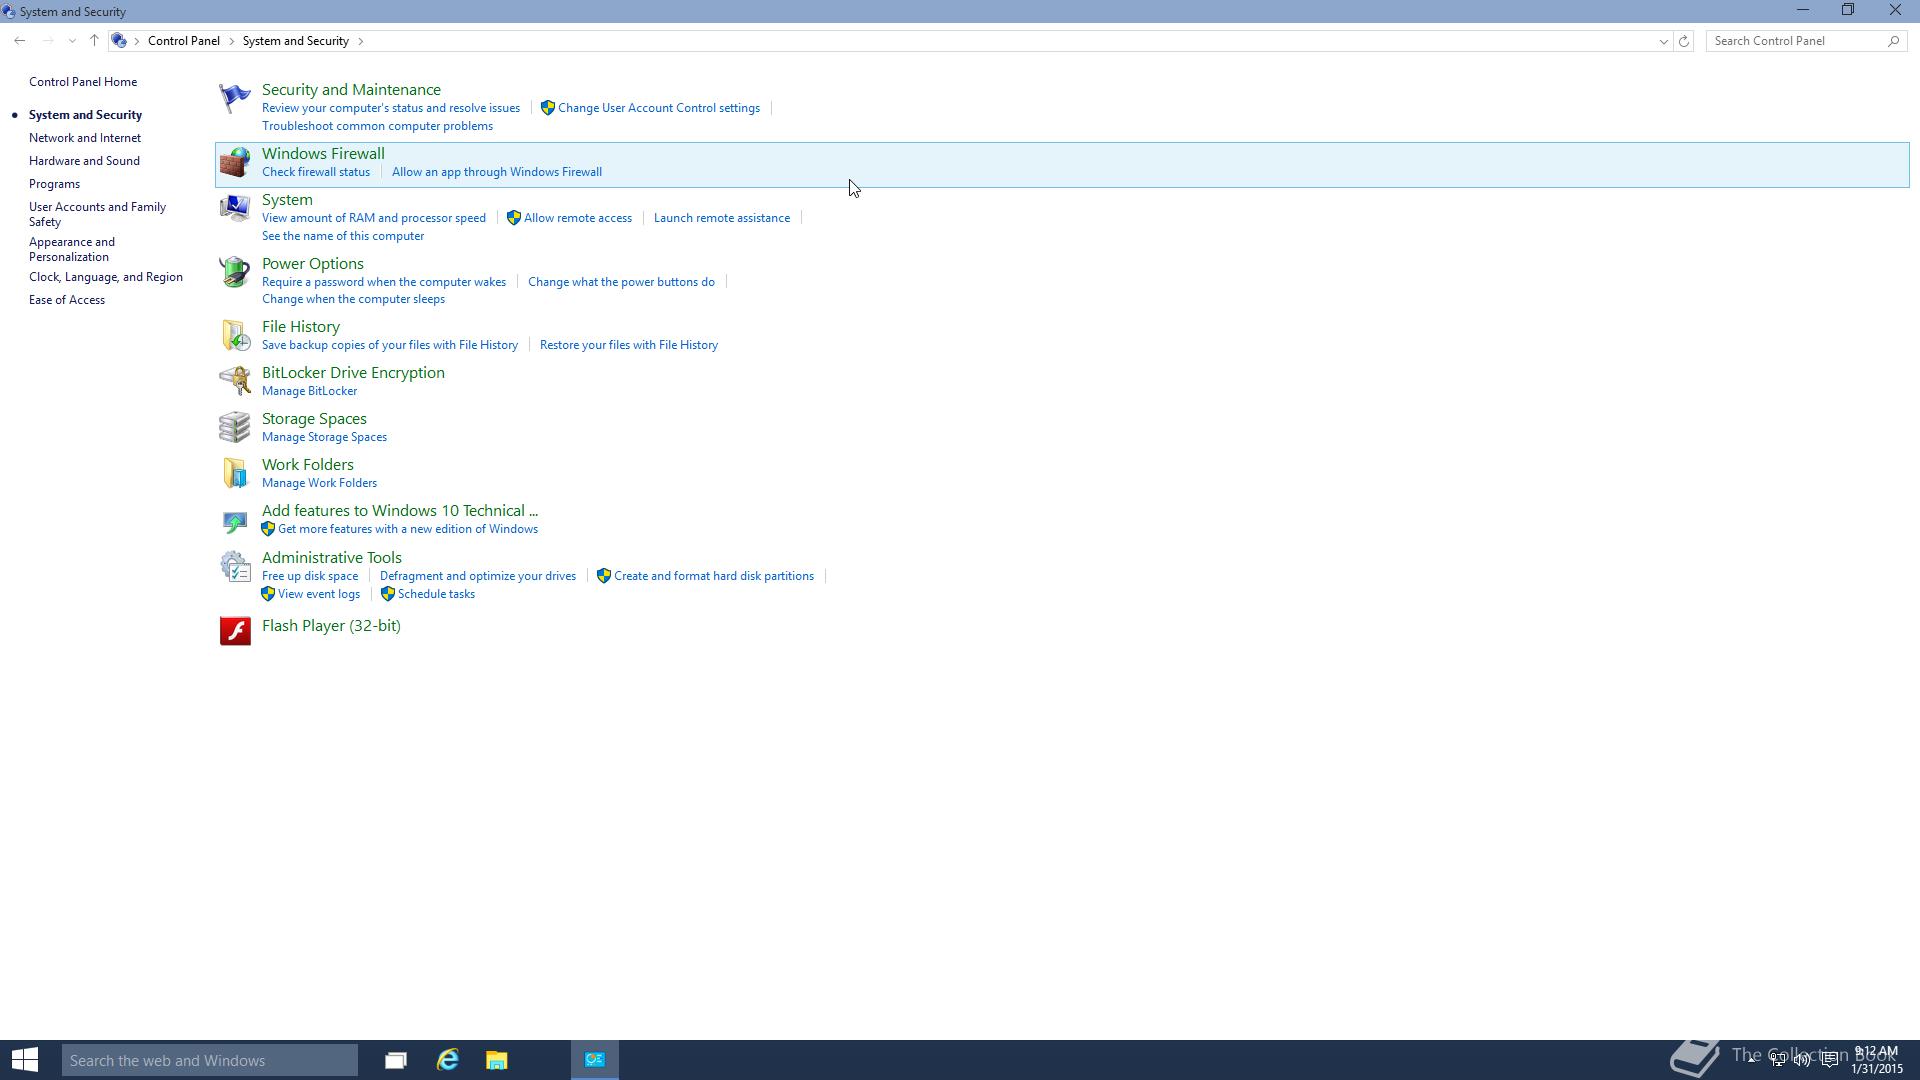Expand the root chevron before Control Panel
Image resolution: width=1920 pixels, height=1080 pixels.
coord(137,41)
